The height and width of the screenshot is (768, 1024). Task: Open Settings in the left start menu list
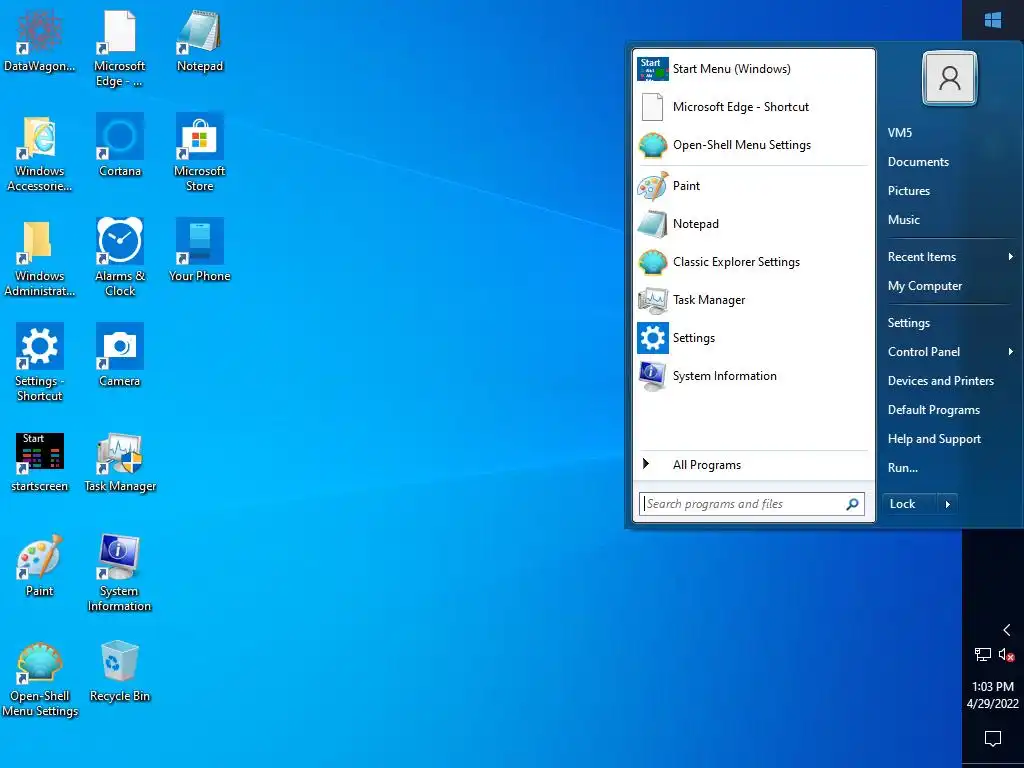[754, 338]
